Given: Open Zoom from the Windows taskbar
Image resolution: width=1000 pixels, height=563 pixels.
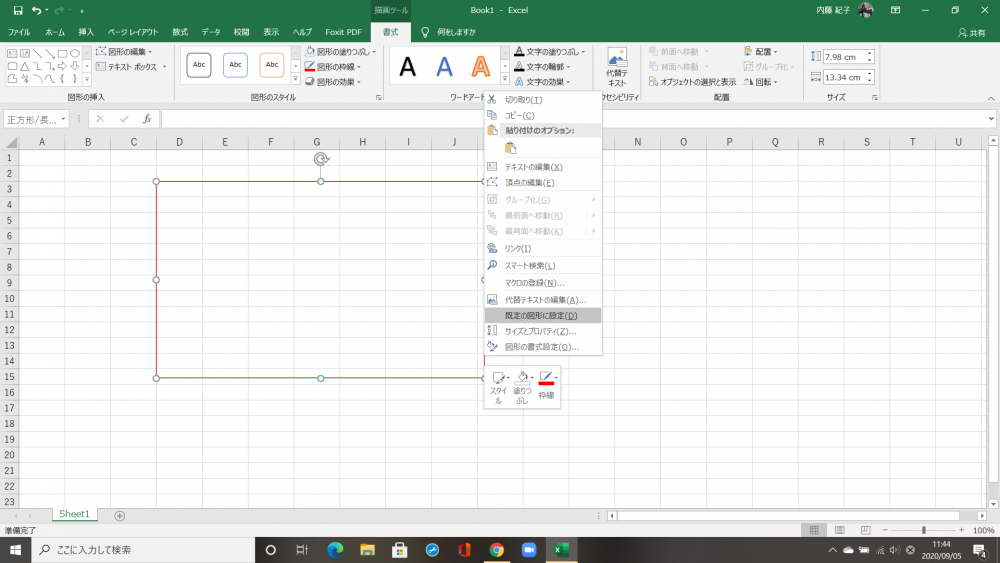Looking at the screenshot, I should pos(529,550).
